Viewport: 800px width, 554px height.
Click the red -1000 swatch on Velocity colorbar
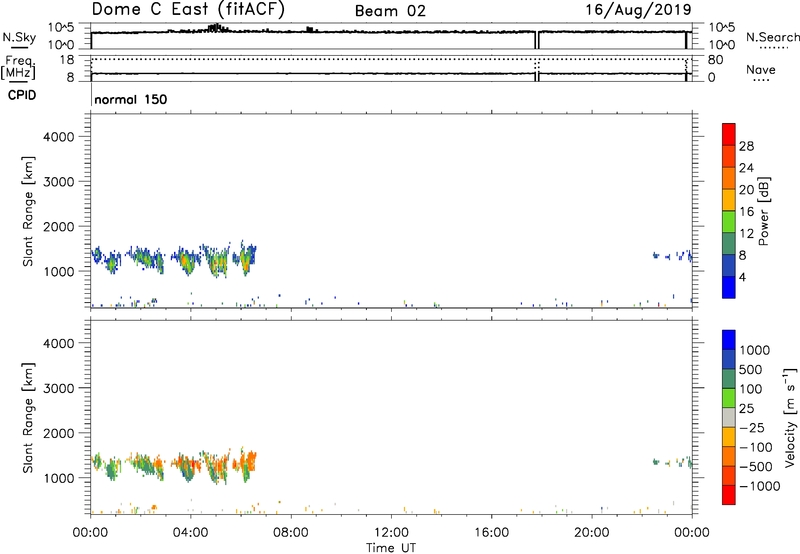click(x=729, y=495)
